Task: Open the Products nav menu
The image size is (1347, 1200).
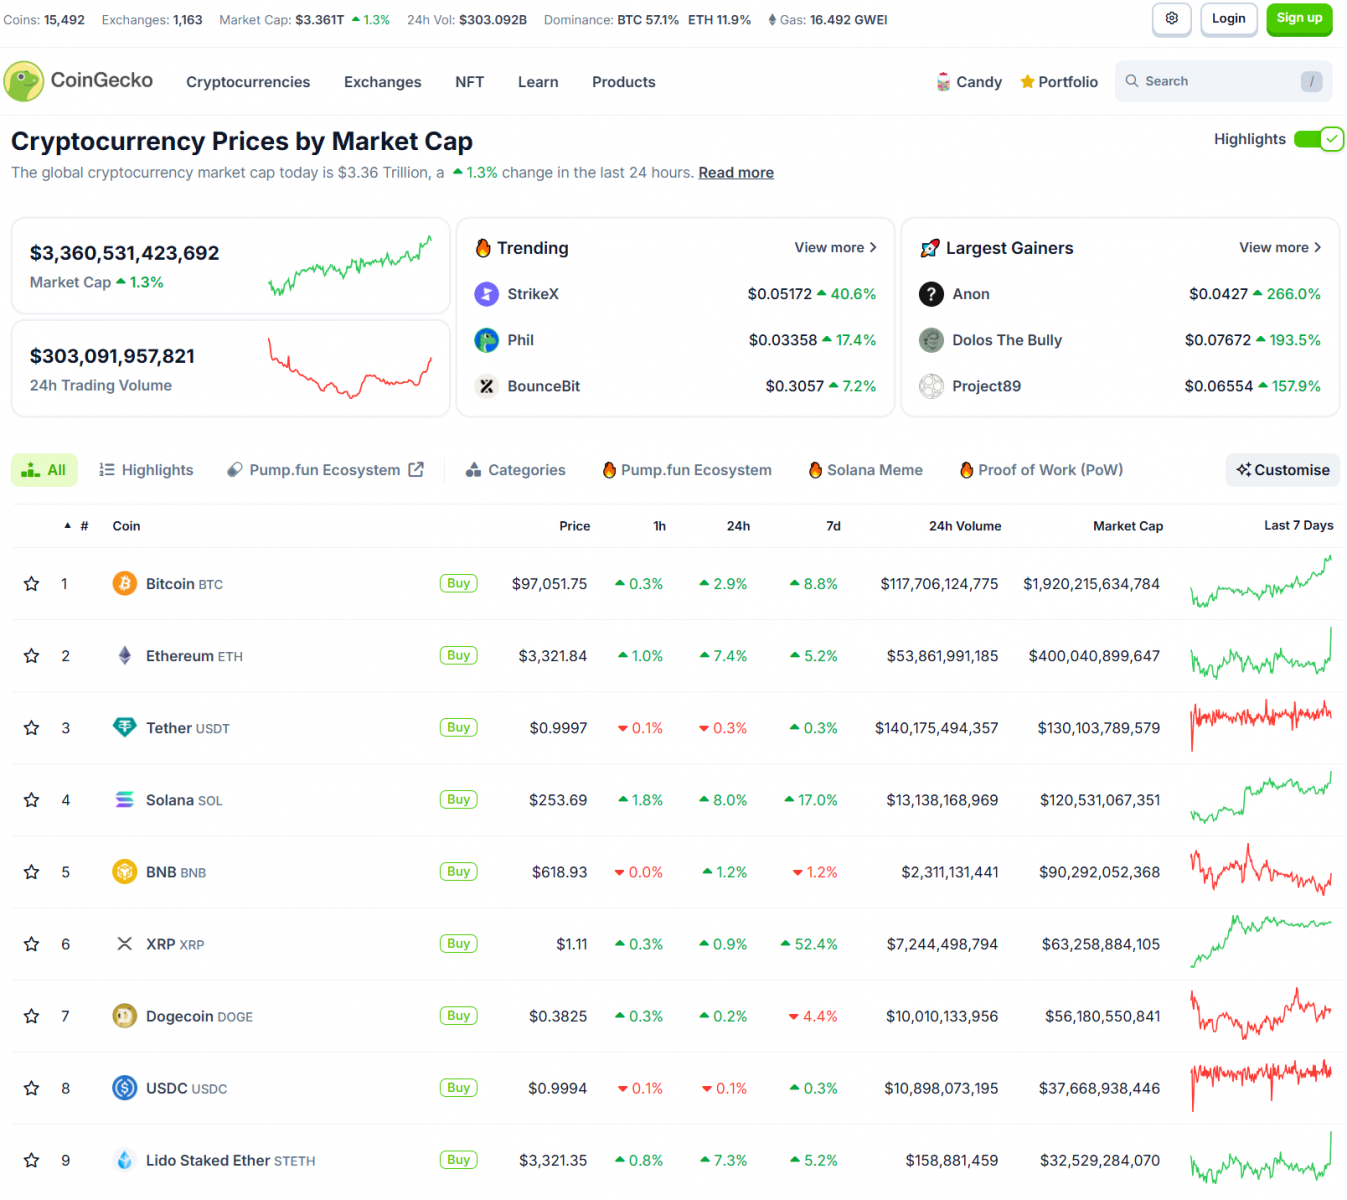Action: 624,82
